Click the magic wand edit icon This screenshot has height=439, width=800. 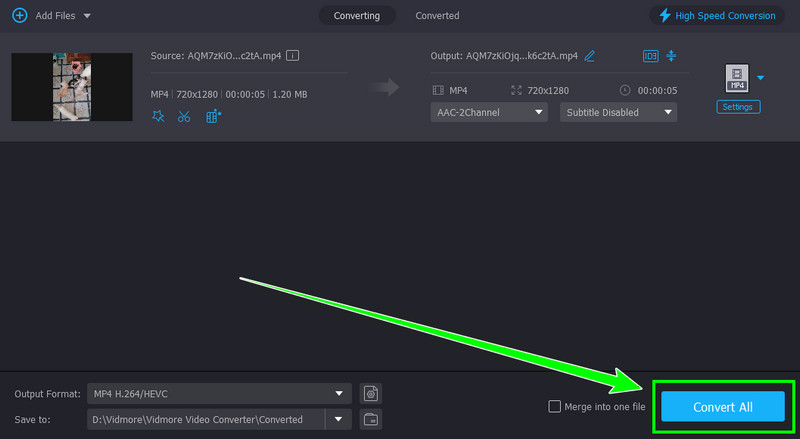pos(158,116)
